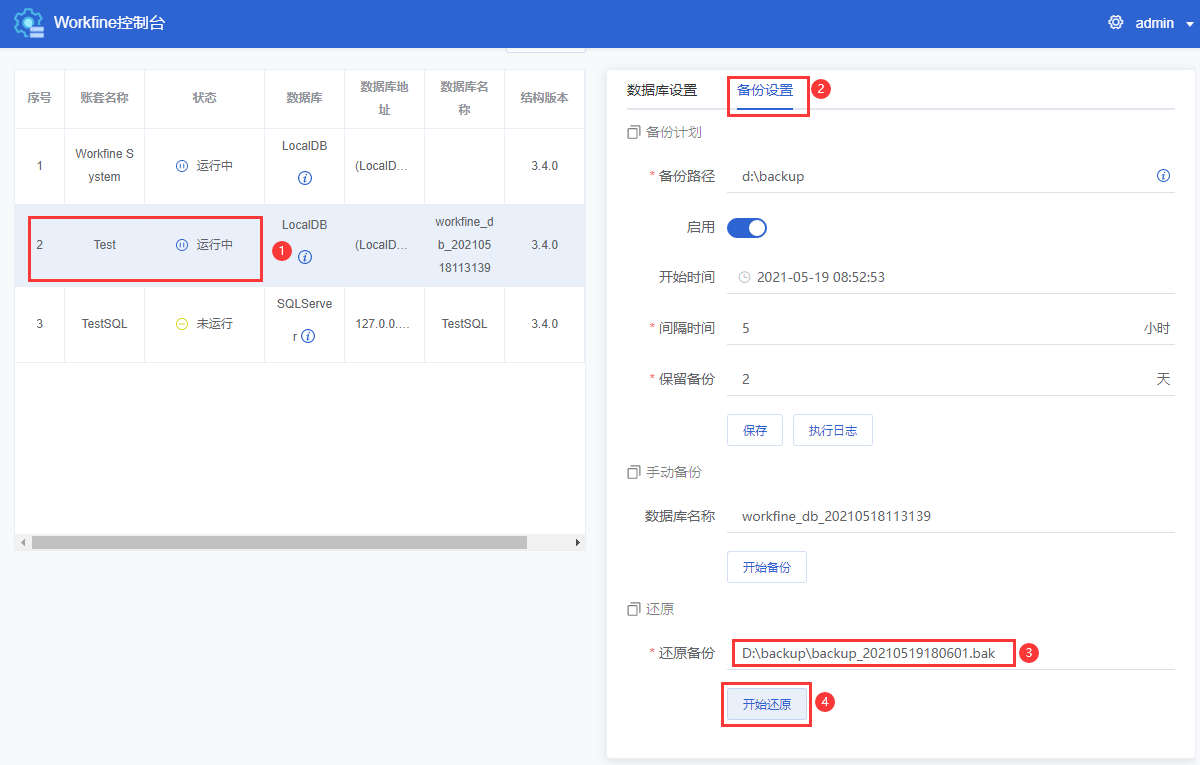The image size is (1200, 765).
Task: Click the running status icon in Workfine System row
Action: (x=182, y=166)
